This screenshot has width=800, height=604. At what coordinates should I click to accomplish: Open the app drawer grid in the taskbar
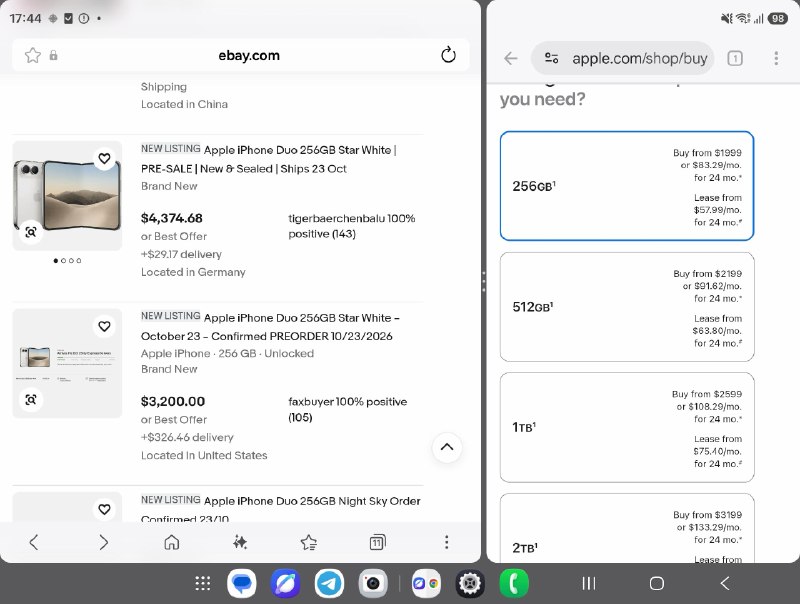(203, 583)
